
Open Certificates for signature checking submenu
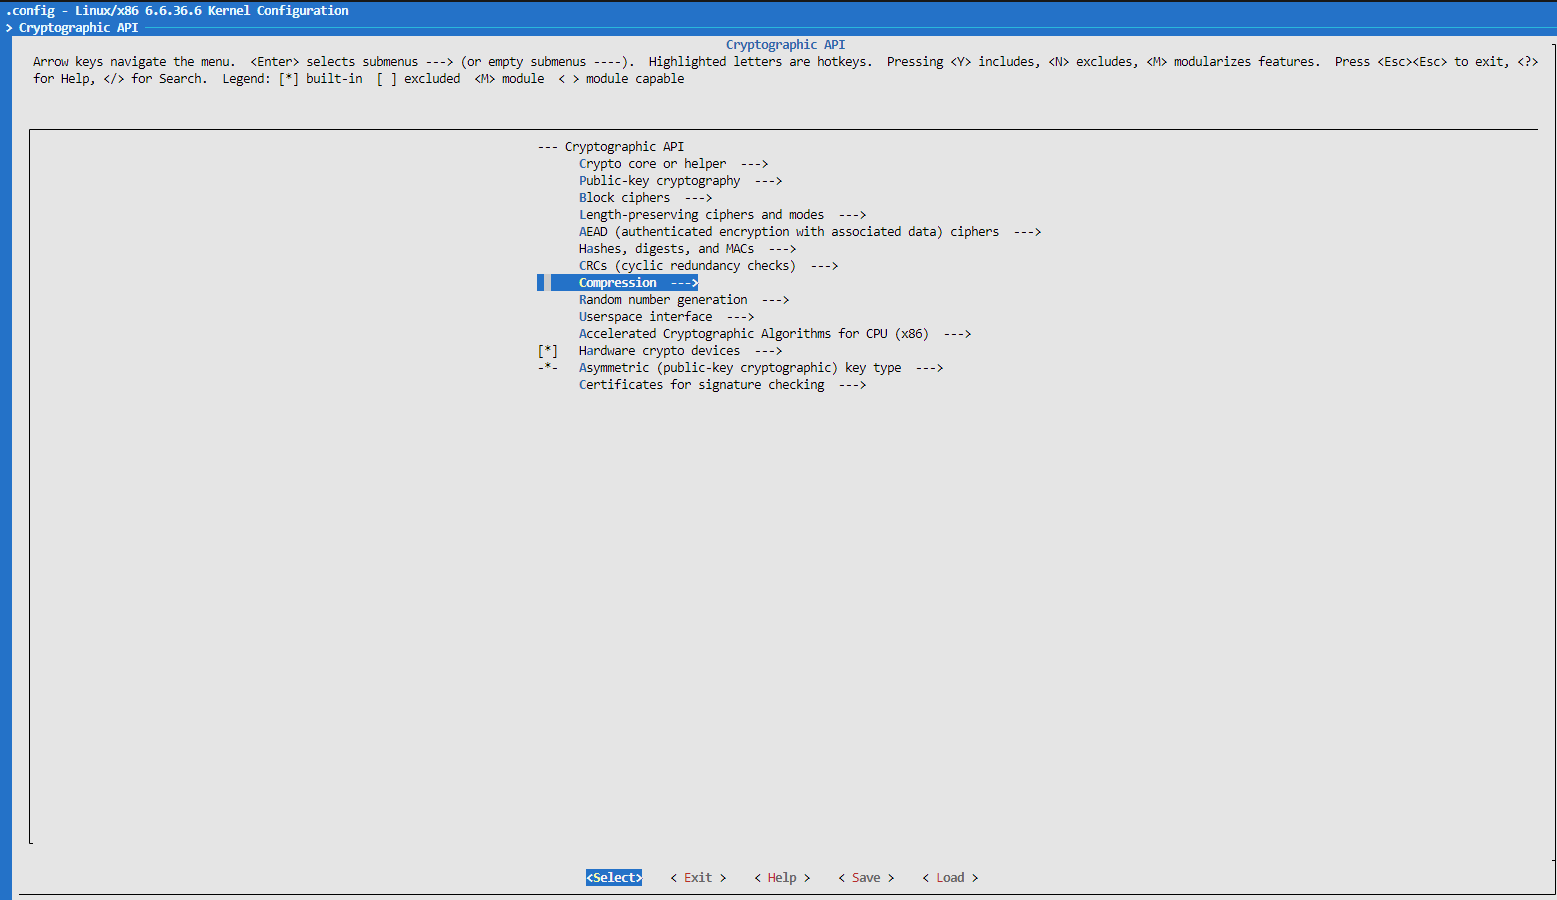pyautogui.click(x=701, y=385)
